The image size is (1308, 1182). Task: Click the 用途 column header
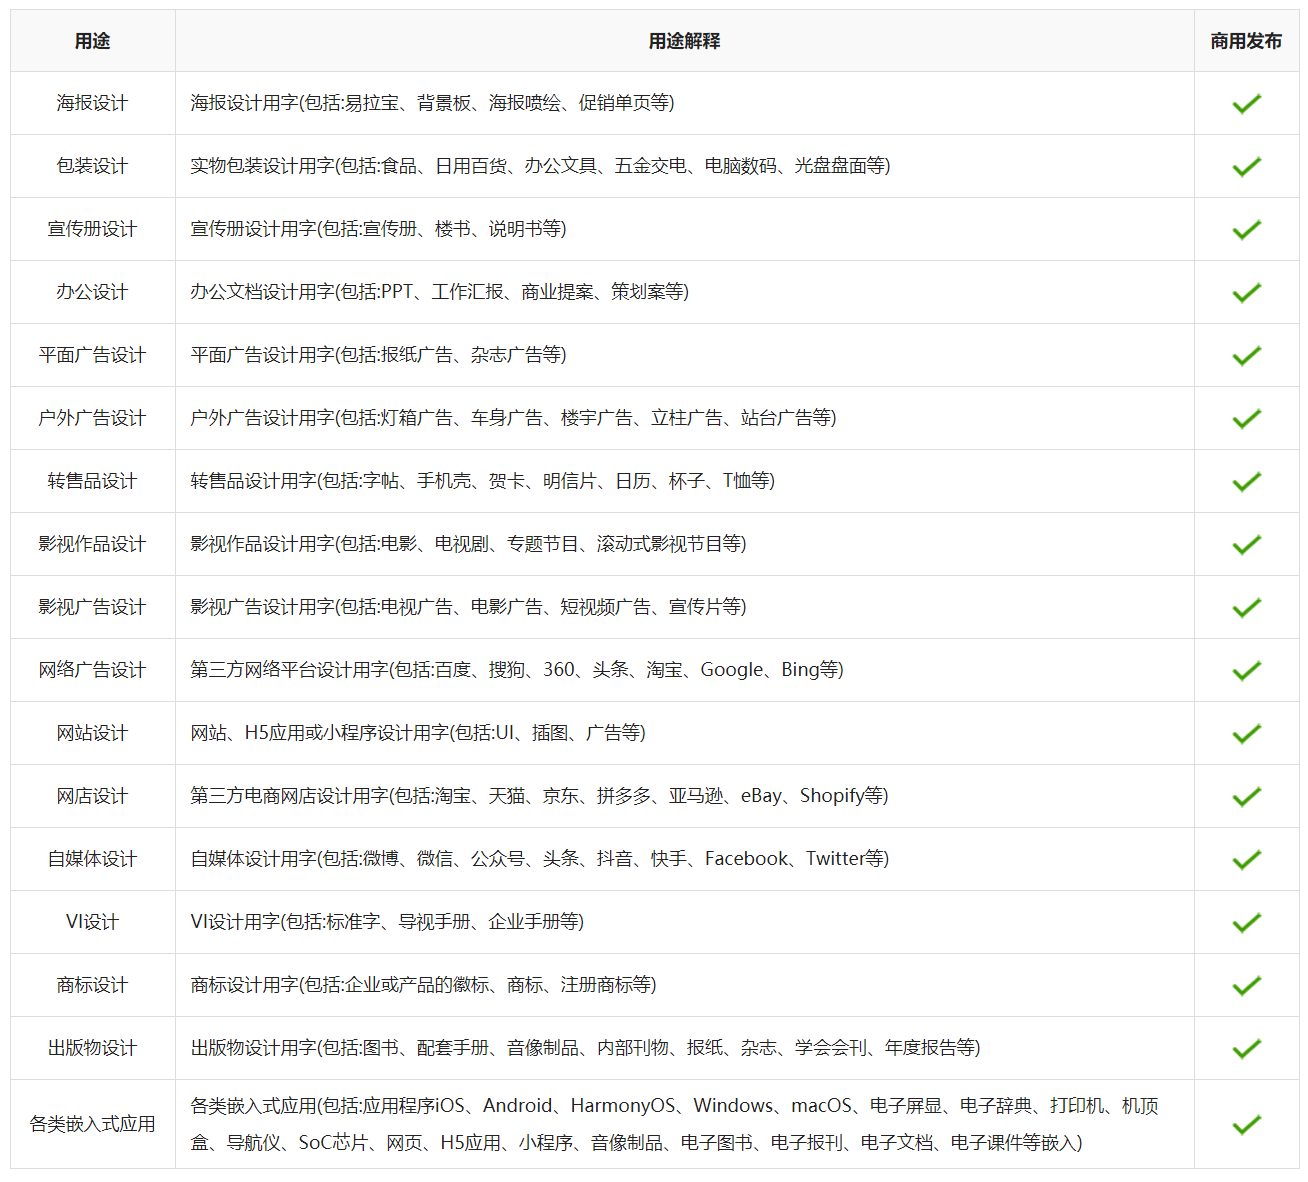[93, 41]
